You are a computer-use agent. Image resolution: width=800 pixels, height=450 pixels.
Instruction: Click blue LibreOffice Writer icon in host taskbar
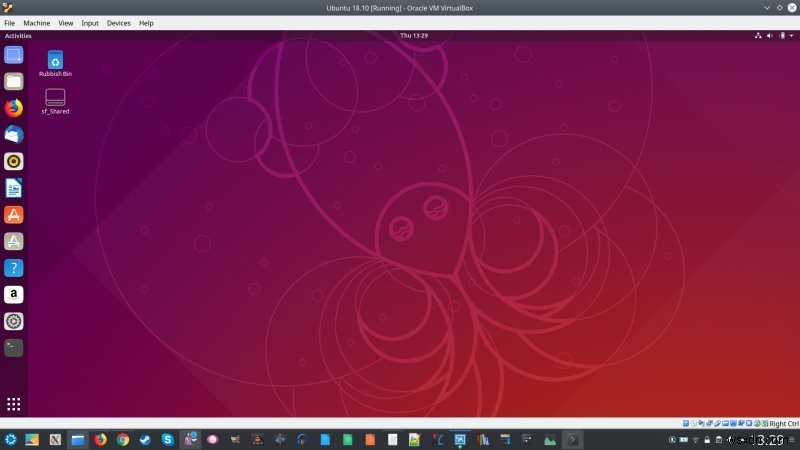point(325,439)
